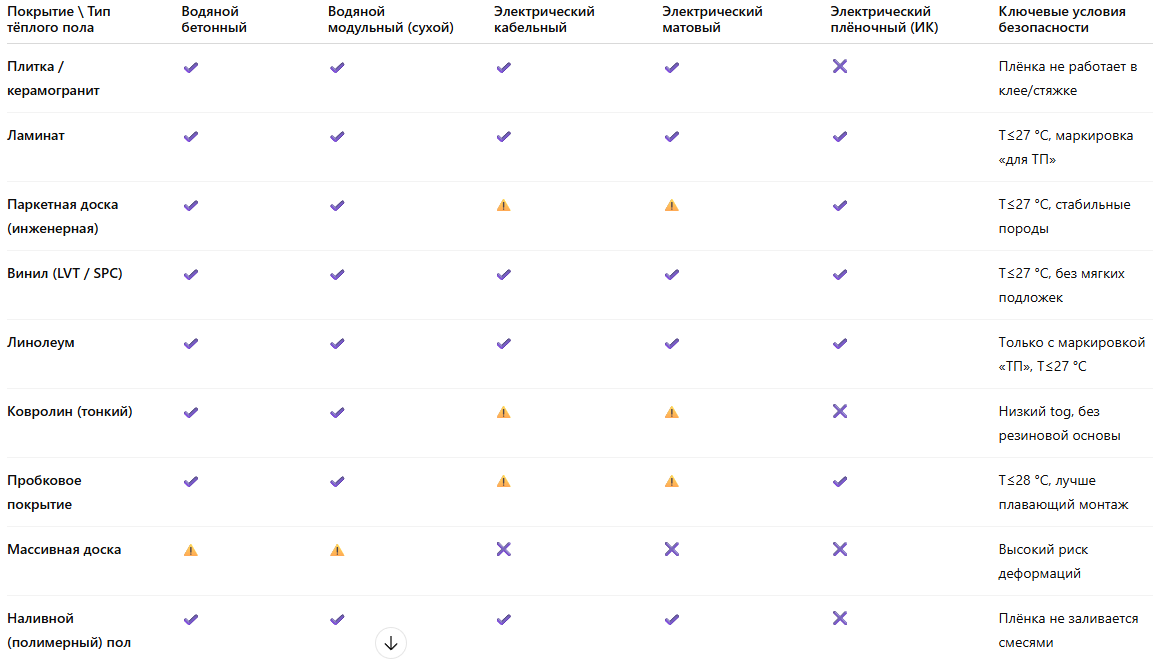1153x668 pixels.
Task: Click warning icon for solid wood, concrete water floor
Action: (190, 550)
